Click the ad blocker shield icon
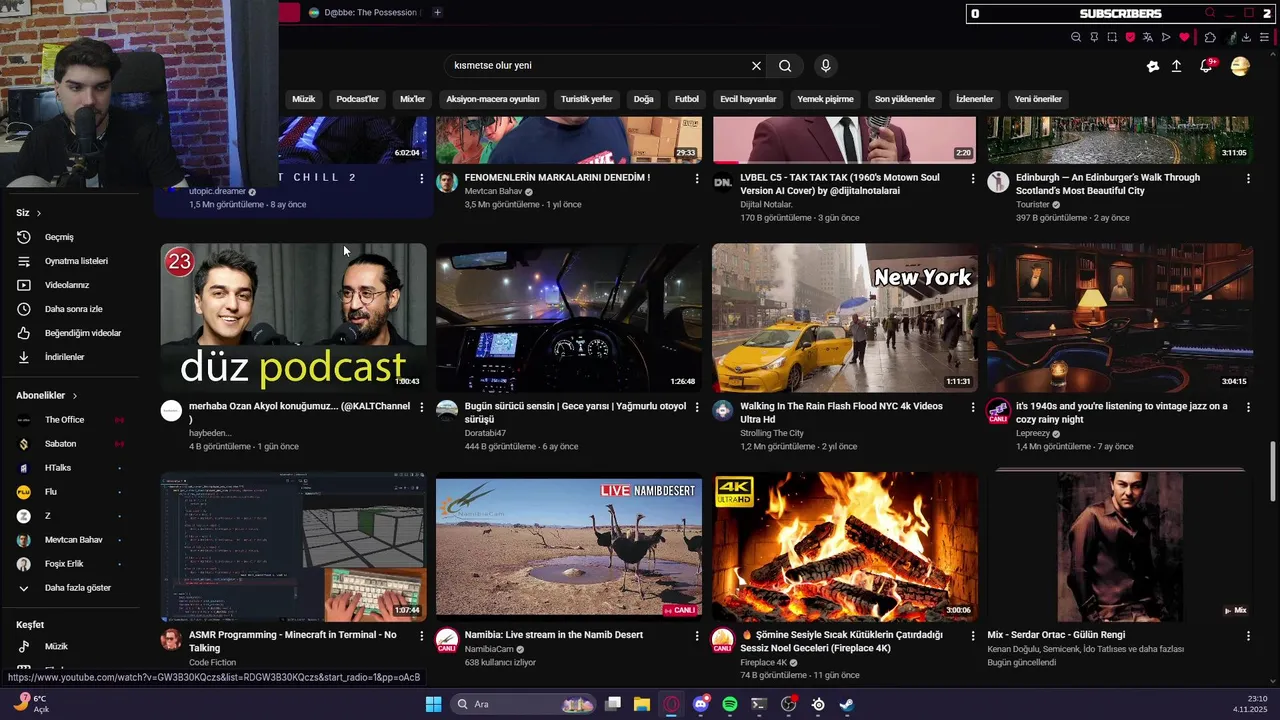 (x=1130, y=38)
